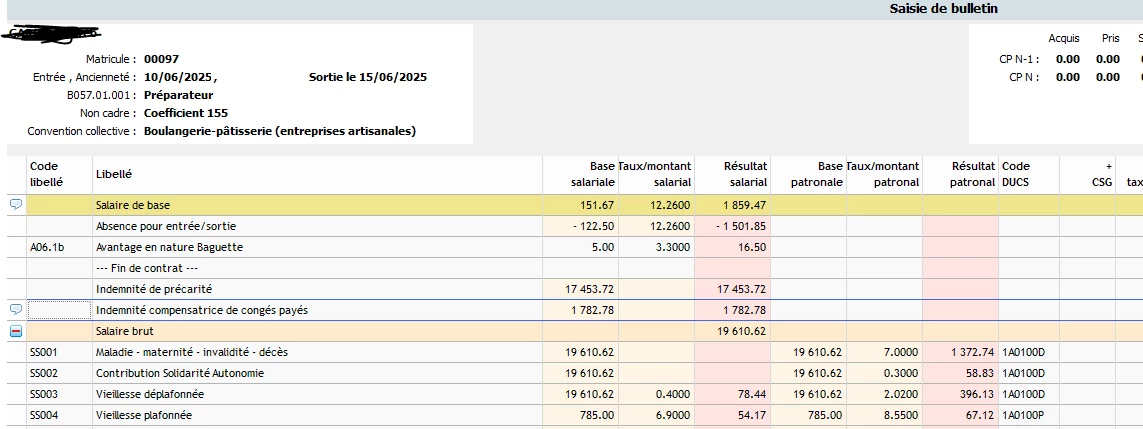1143x429 pixels.
Task: Select salarial result 78.44 on SS003
Action: [732, 394]
